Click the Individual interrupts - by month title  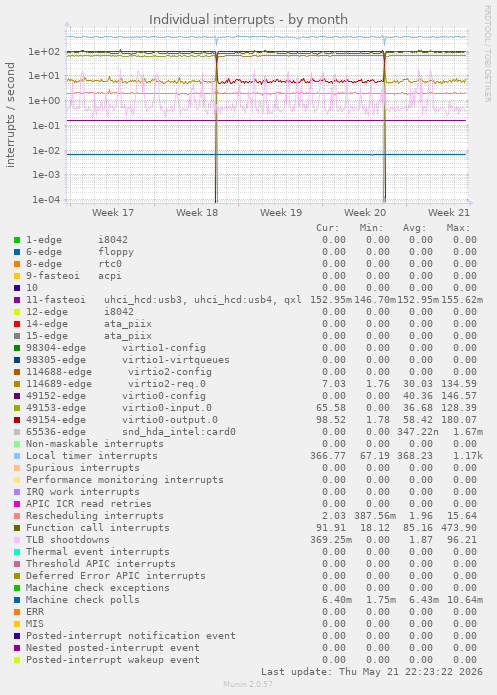point(248,20)
